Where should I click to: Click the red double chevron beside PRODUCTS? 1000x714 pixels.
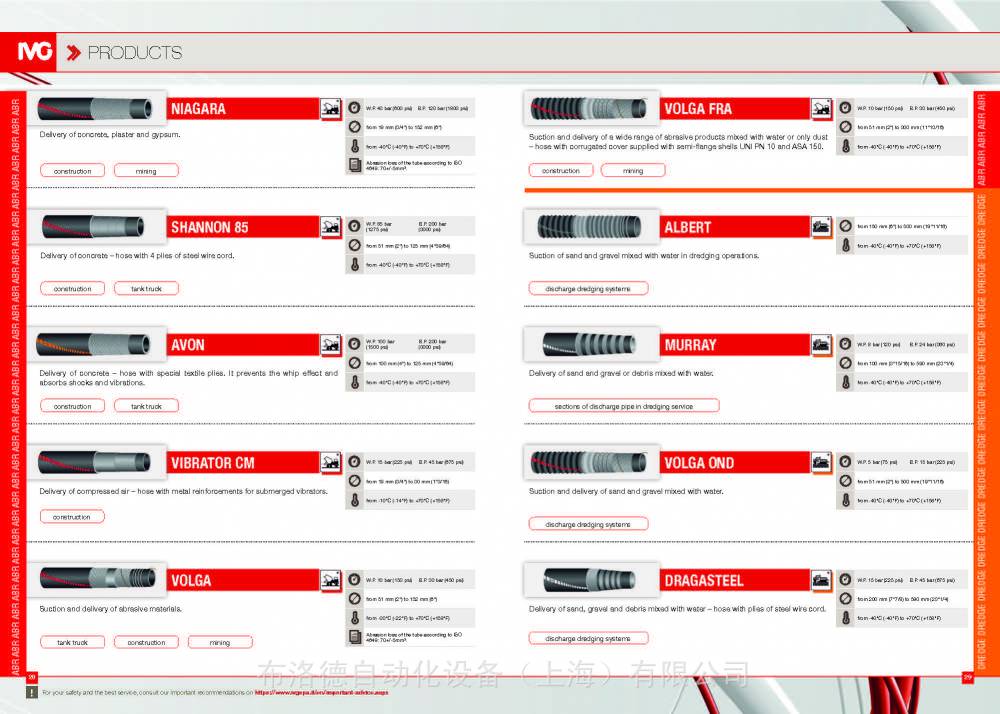click(x=73, y=53)
